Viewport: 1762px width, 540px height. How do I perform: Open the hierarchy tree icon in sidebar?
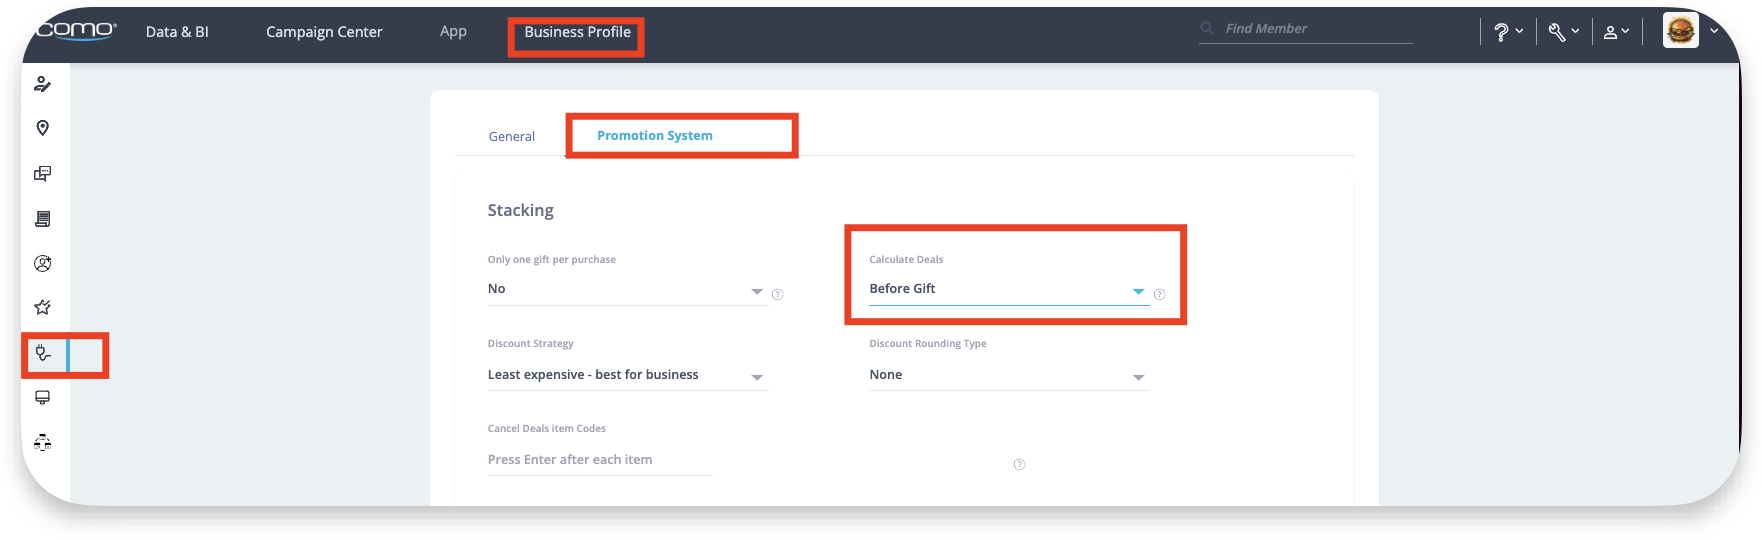click(43, 442)
